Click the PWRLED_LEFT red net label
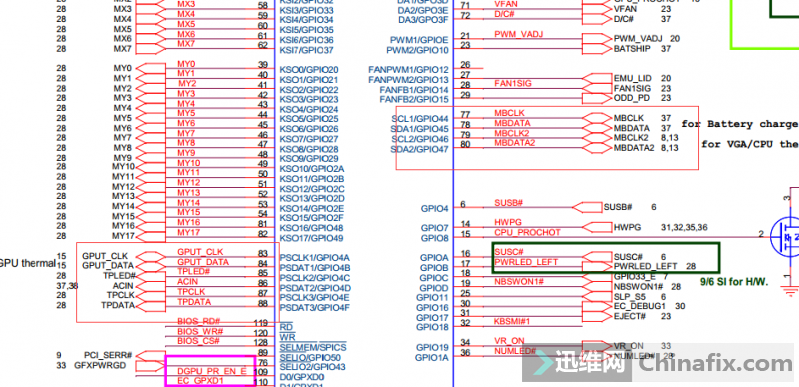 click(x=526, y=262)
